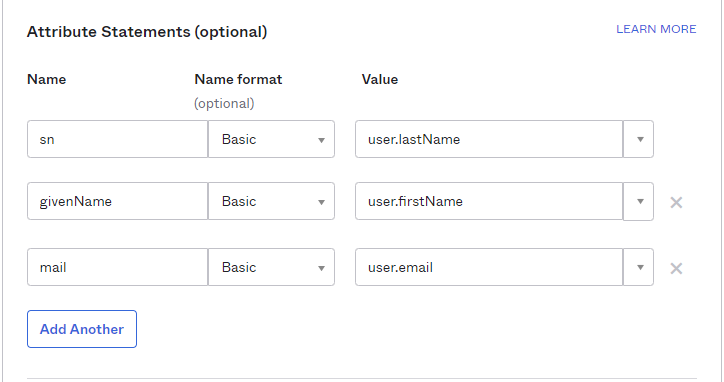This screenshot has height=382, width=724.
Task: Click the Value column label
Action: 380,79
